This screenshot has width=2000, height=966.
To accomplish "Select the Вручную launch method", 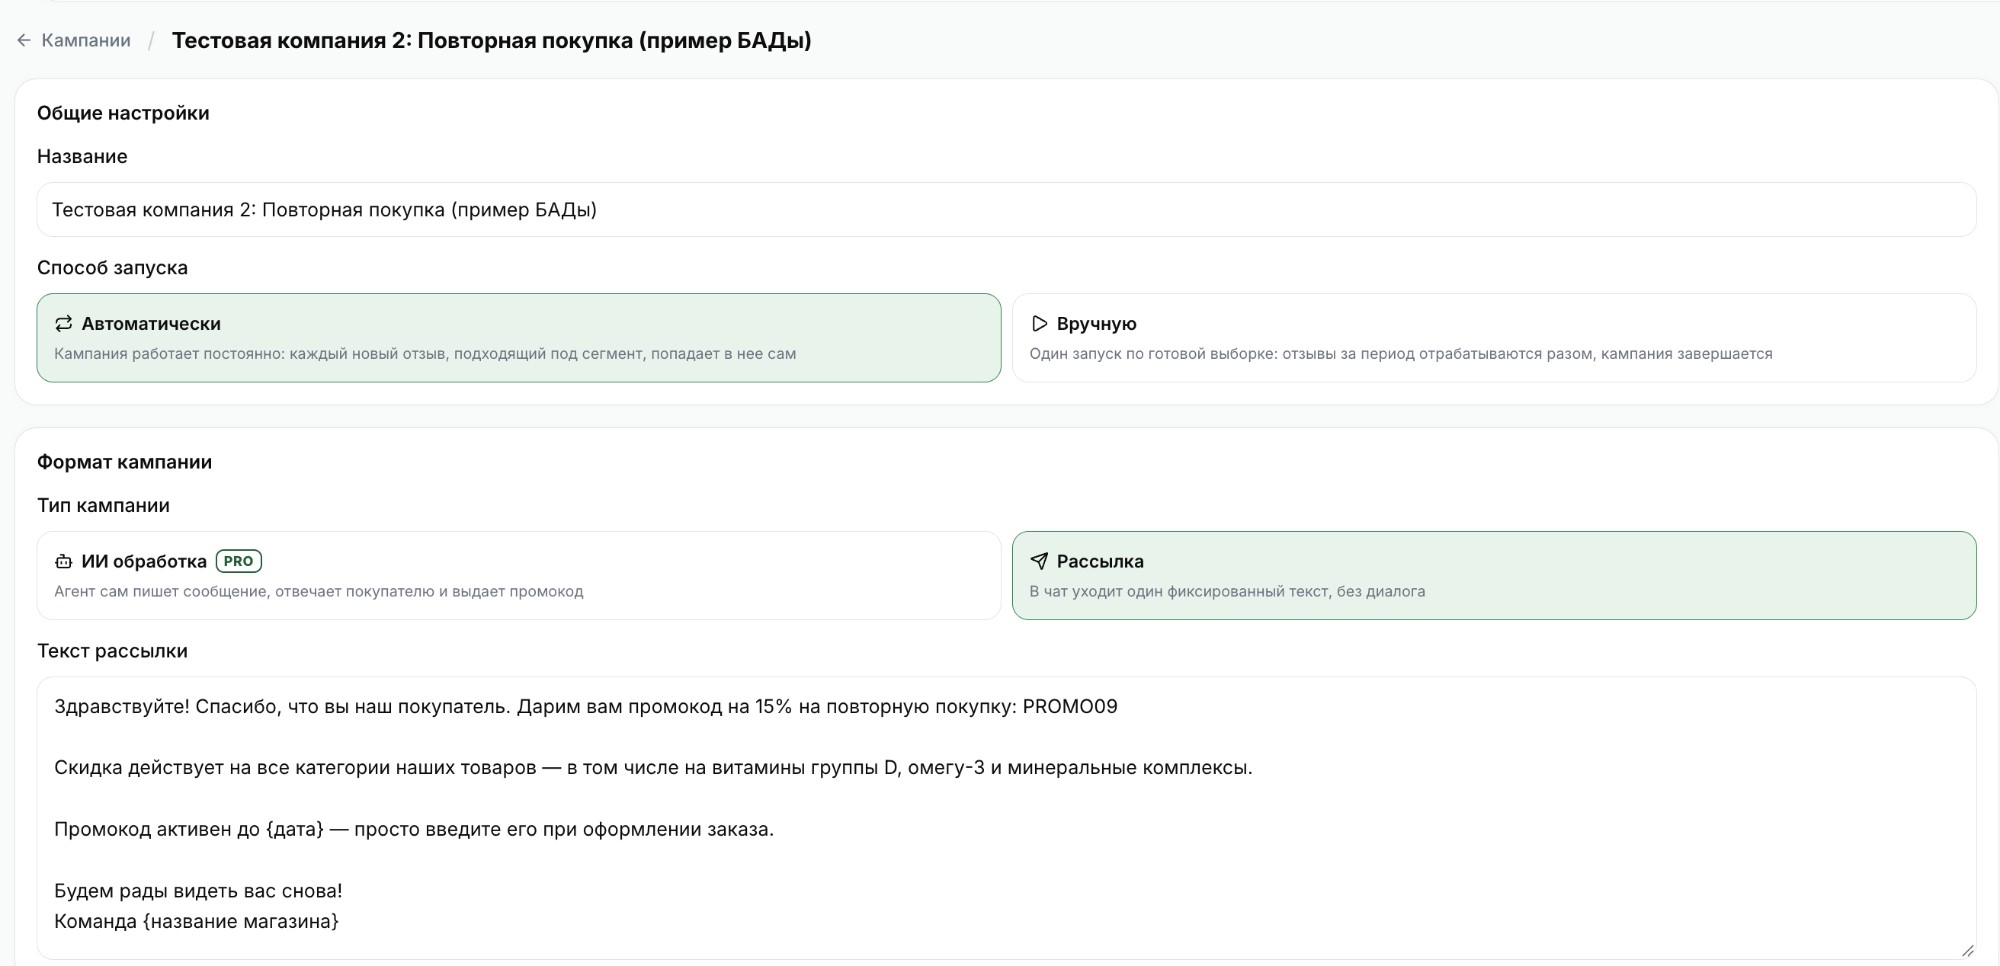I will [1494, 338].
